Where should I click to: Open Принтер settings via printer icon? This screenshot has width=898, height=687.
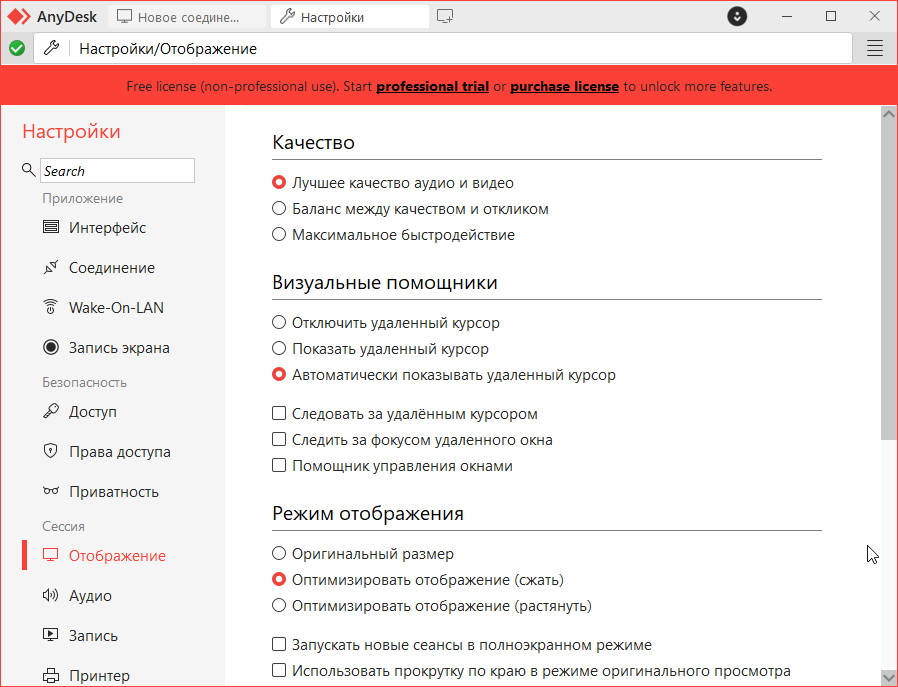pos(51,676)
